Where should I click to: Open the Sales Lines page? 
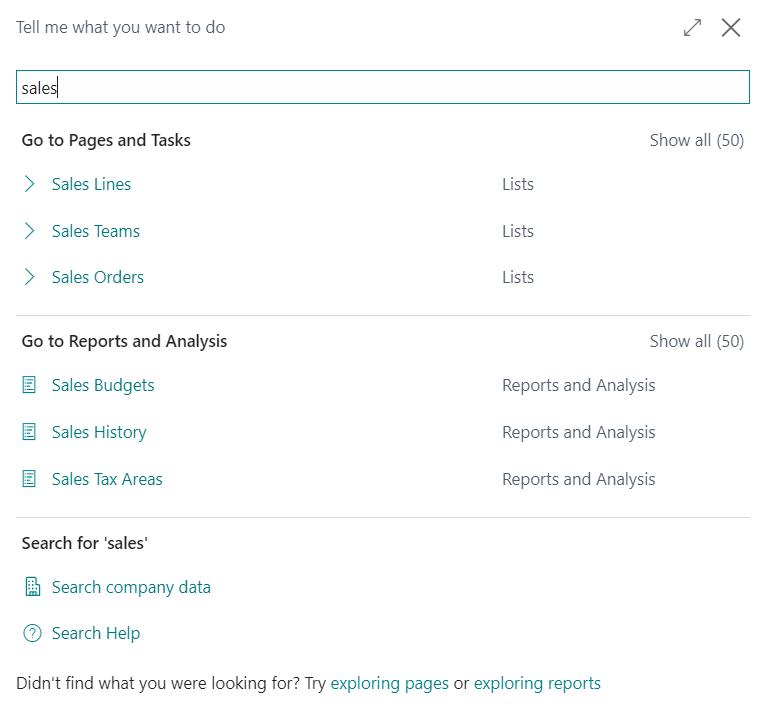(x=91, y=184)
